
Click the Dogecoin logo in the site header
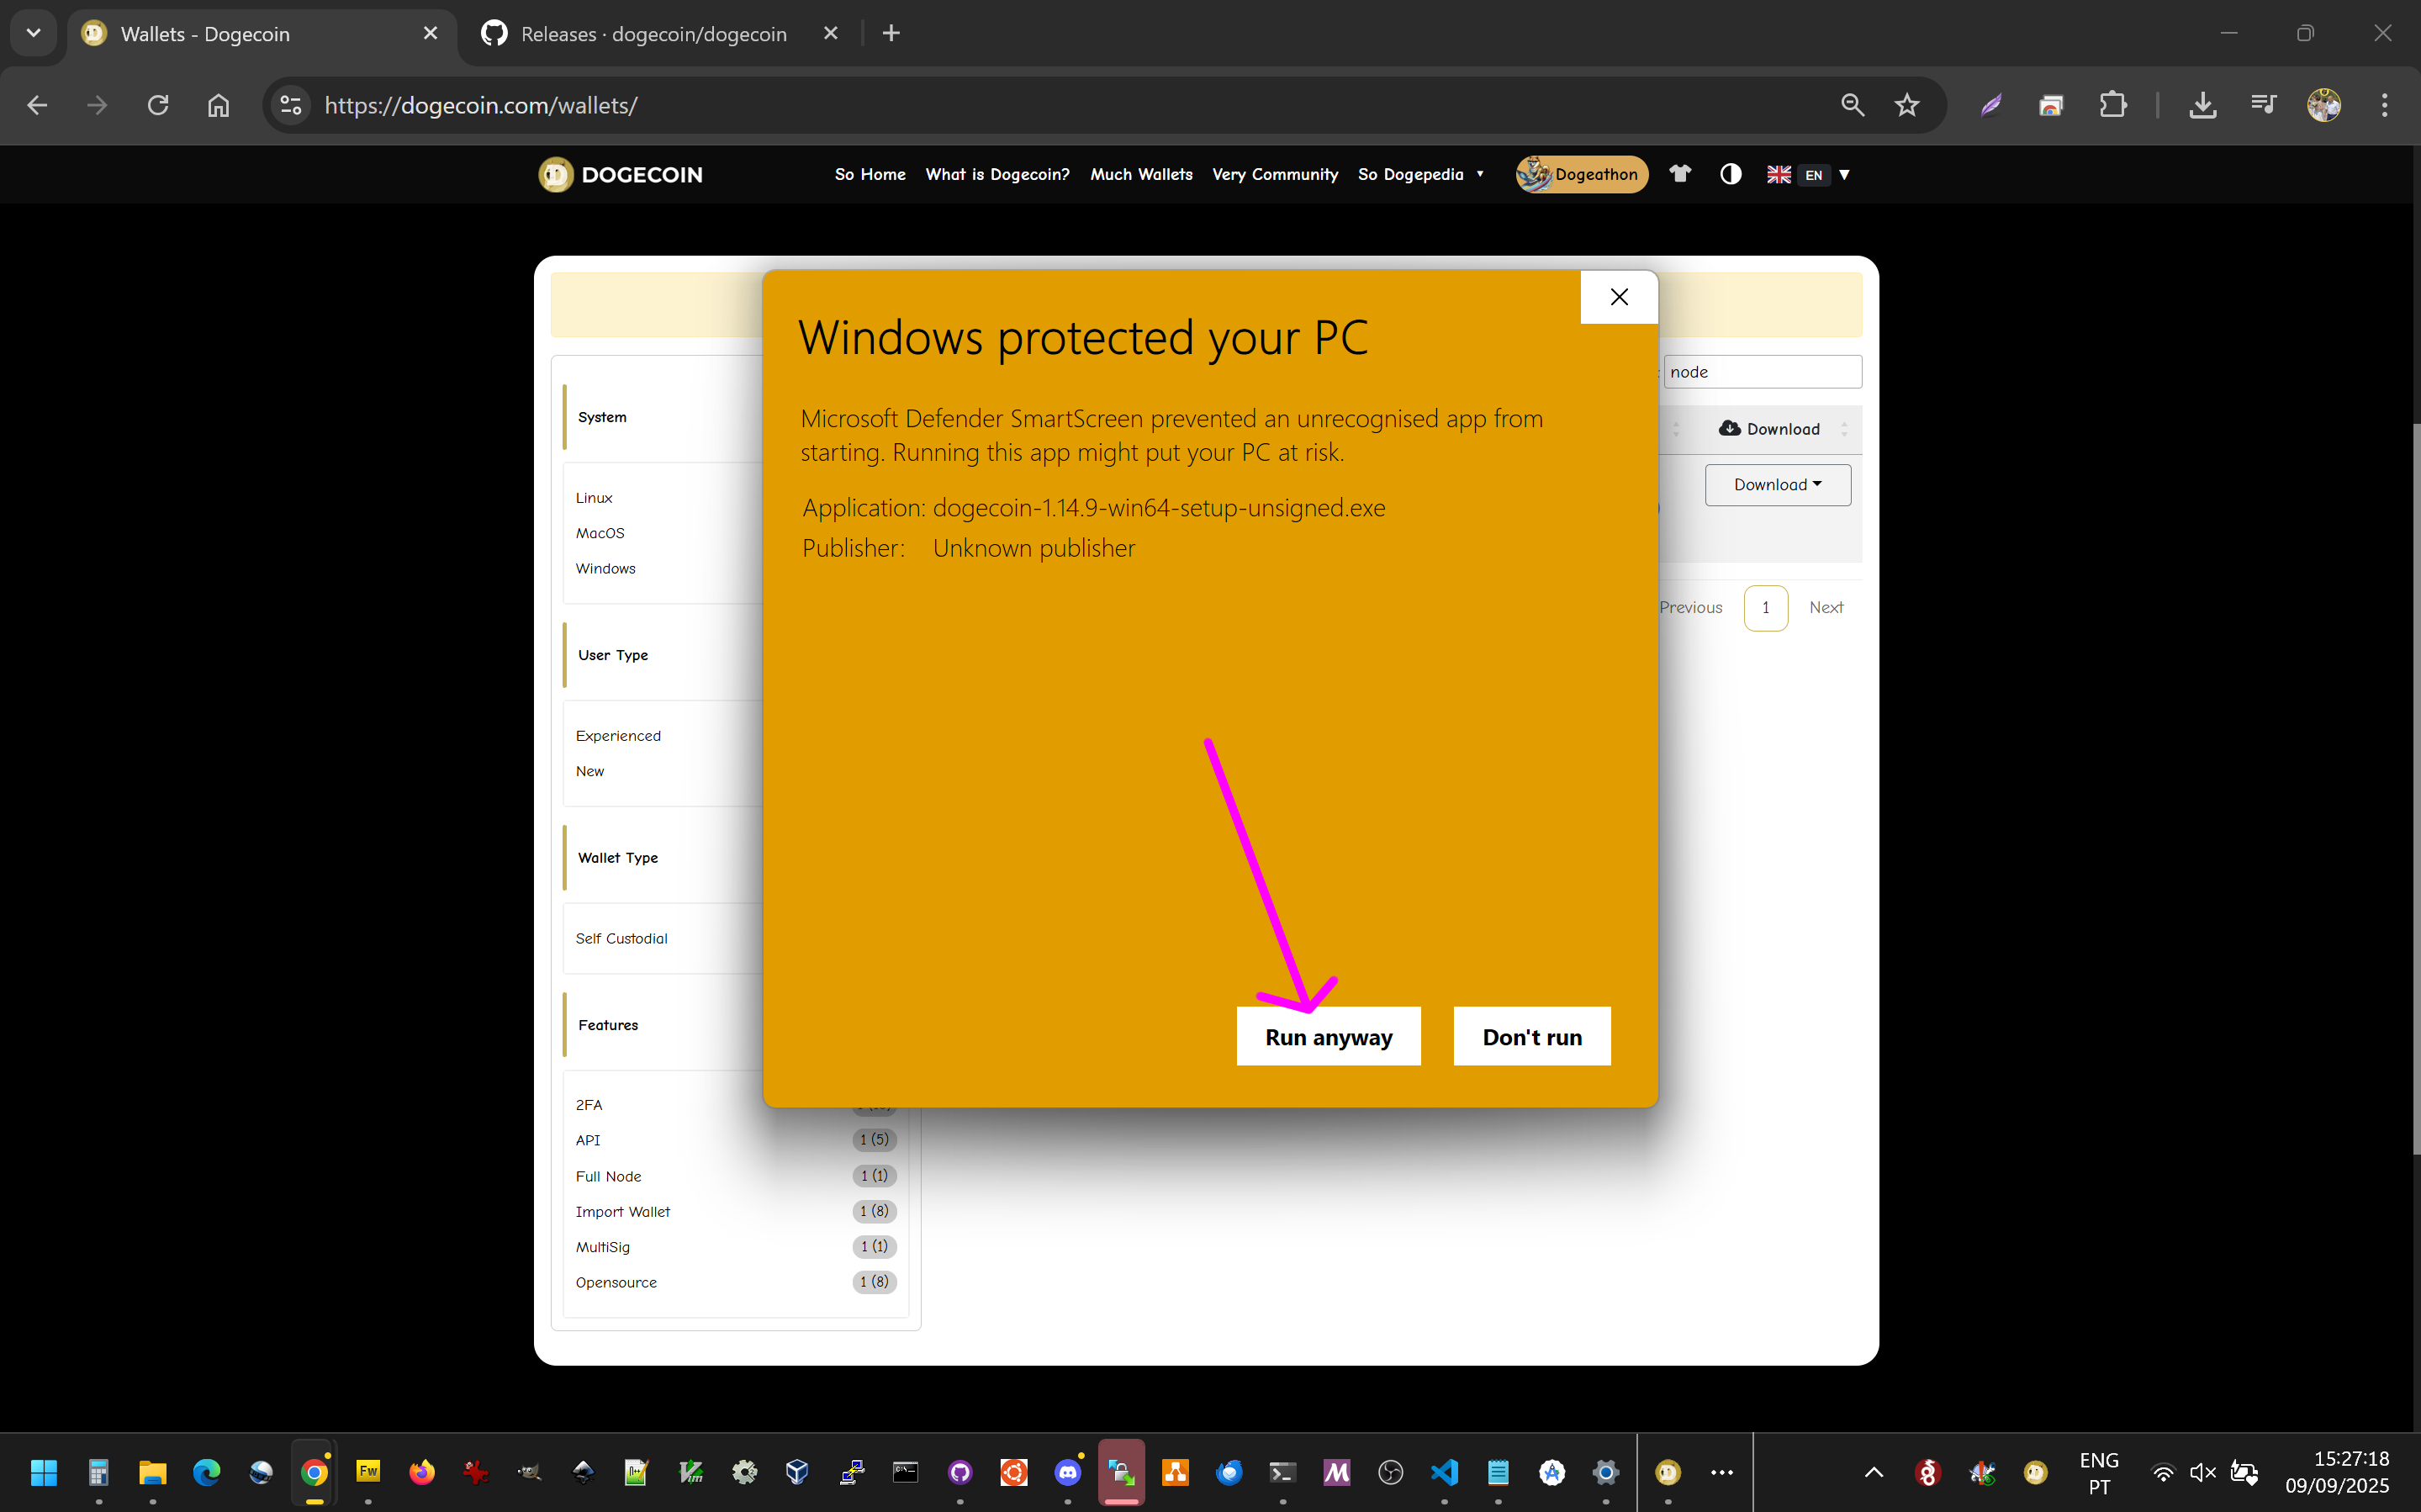click(621, 174)
